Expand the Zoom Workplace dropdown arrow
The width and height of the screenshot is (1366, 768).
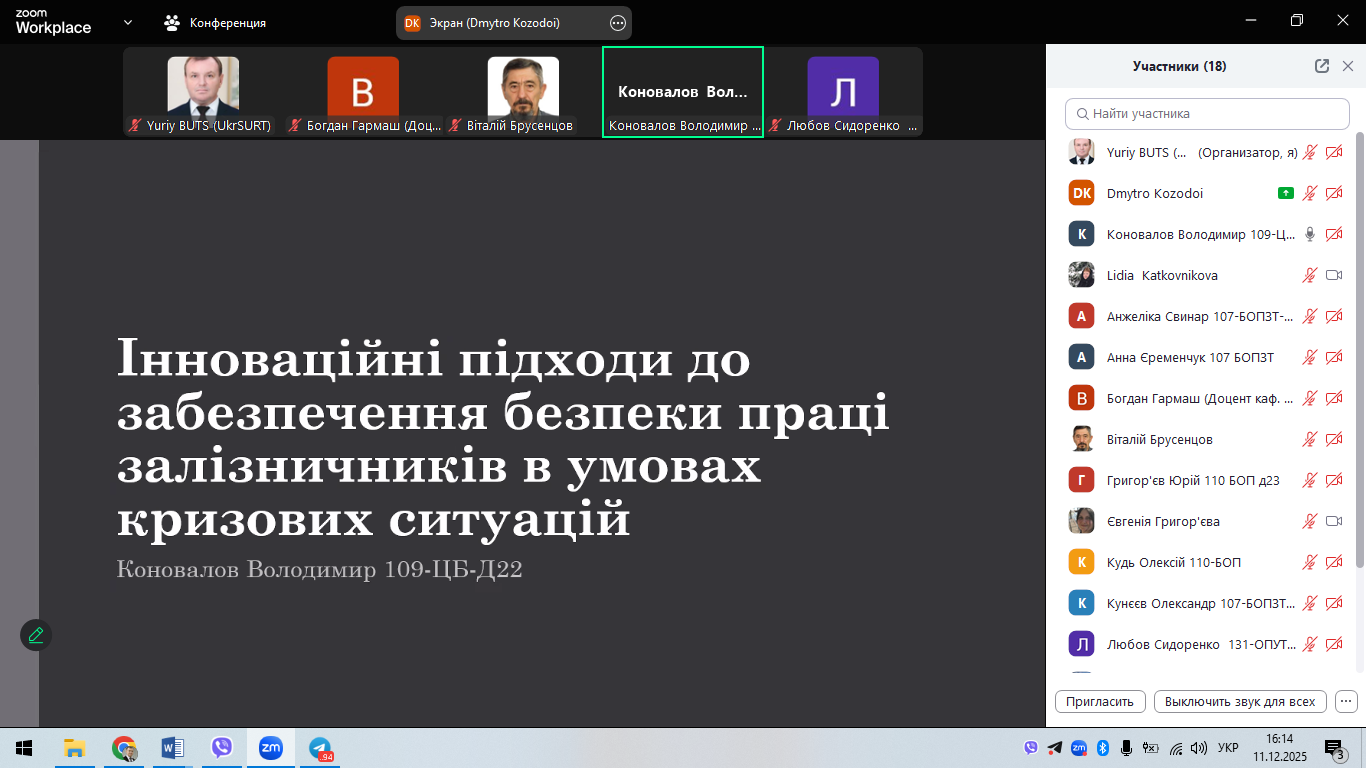pos(128,22)
